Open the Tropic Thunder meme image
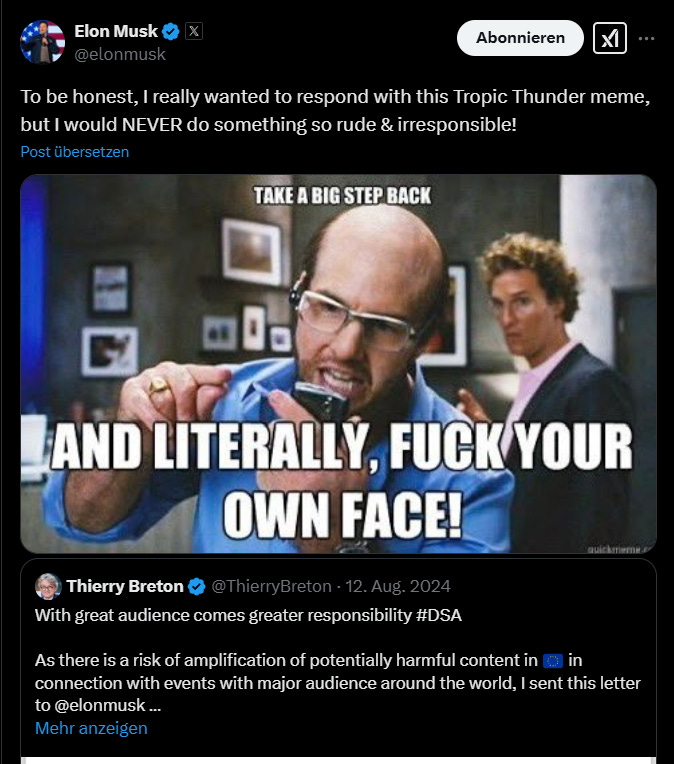674x764 pixels. click(338, 363)
